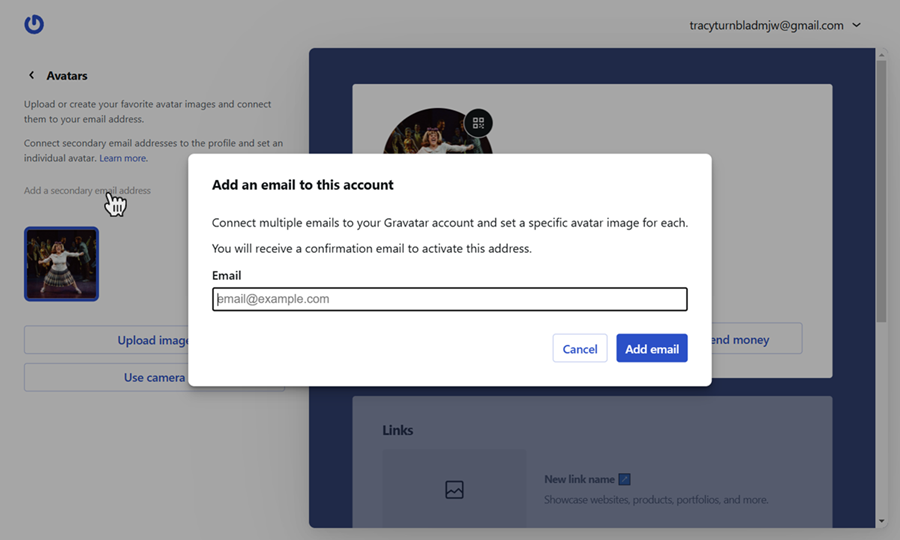Open the tracyturnbladmjw@gmail.com account dropdown
900x540 pixels.
775,26
